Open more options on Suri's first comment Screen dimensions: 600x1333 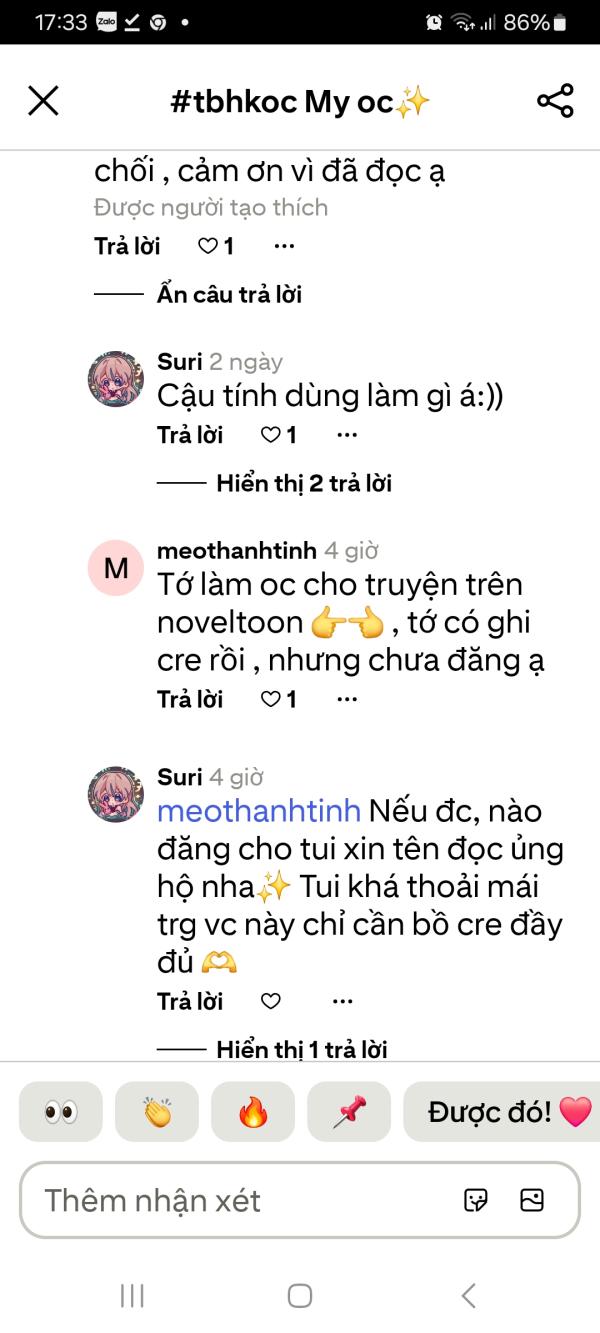click(x=346, y=435)
